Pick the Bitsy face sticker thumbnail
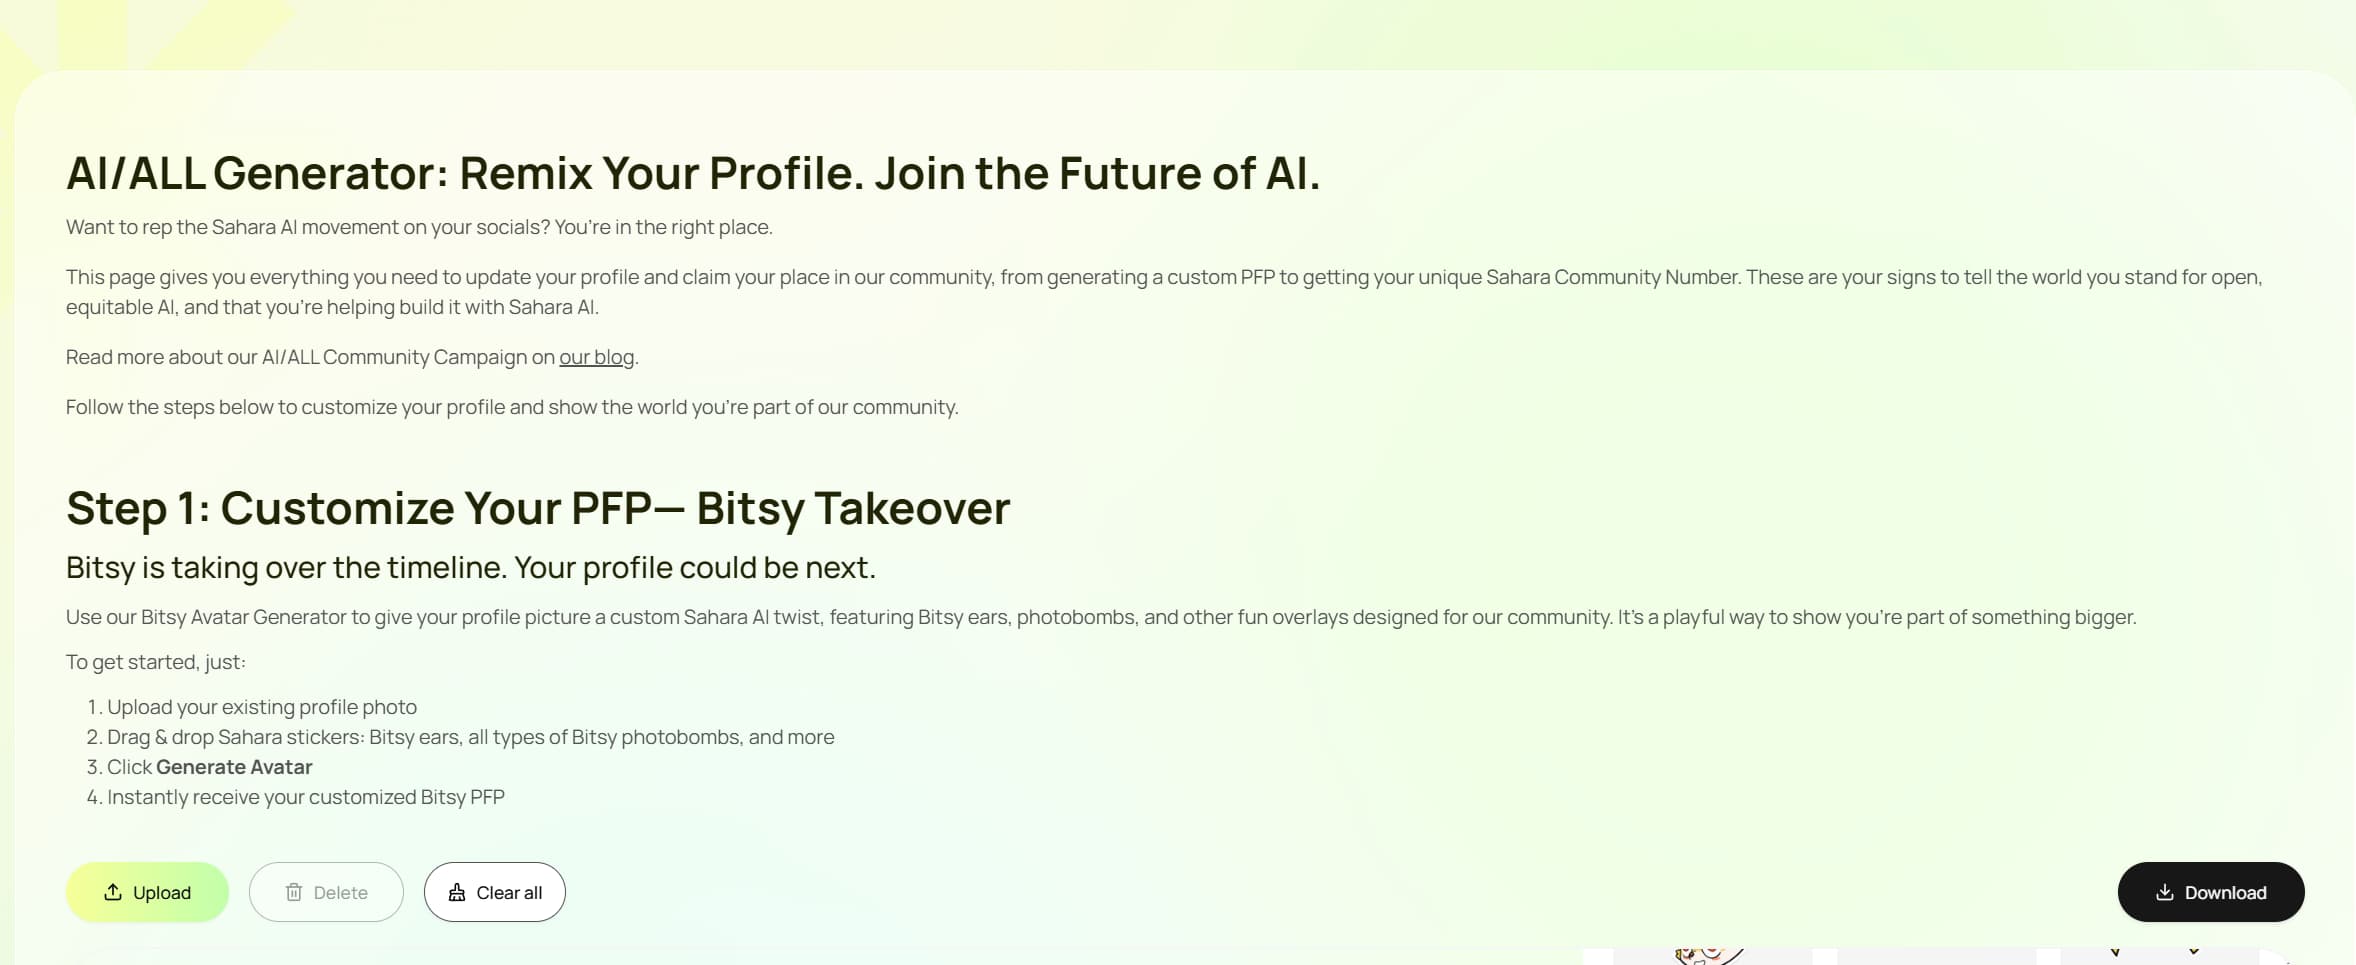Screen dimensions: 2356x965 (x=1710, y=956)
